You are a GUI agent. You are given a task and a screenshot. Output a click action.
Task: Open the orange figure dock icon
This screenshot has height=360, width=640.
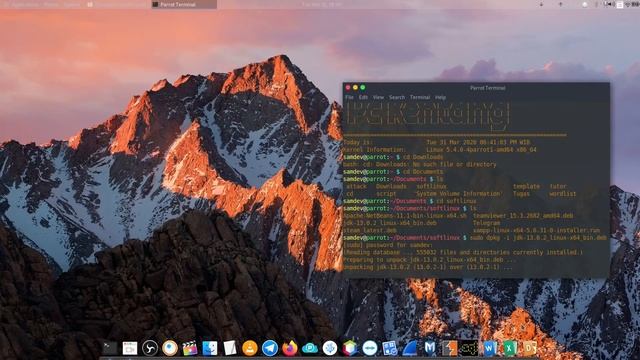pyautogui.click(x=449, y=348)
